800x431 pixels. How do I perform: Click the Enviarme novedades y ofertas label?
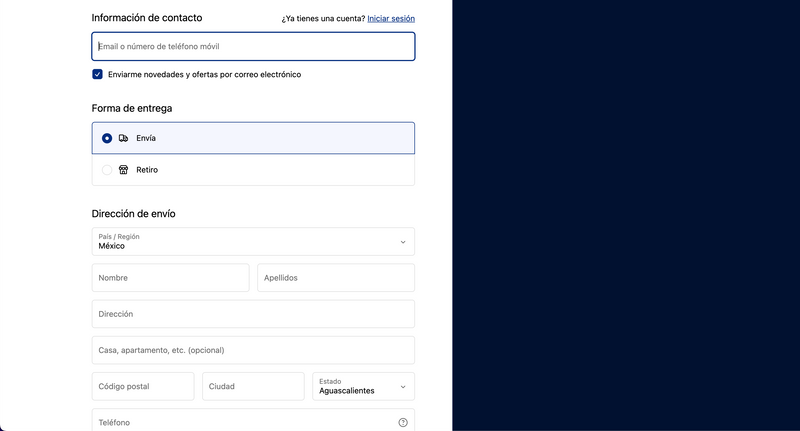click(205, 74)
